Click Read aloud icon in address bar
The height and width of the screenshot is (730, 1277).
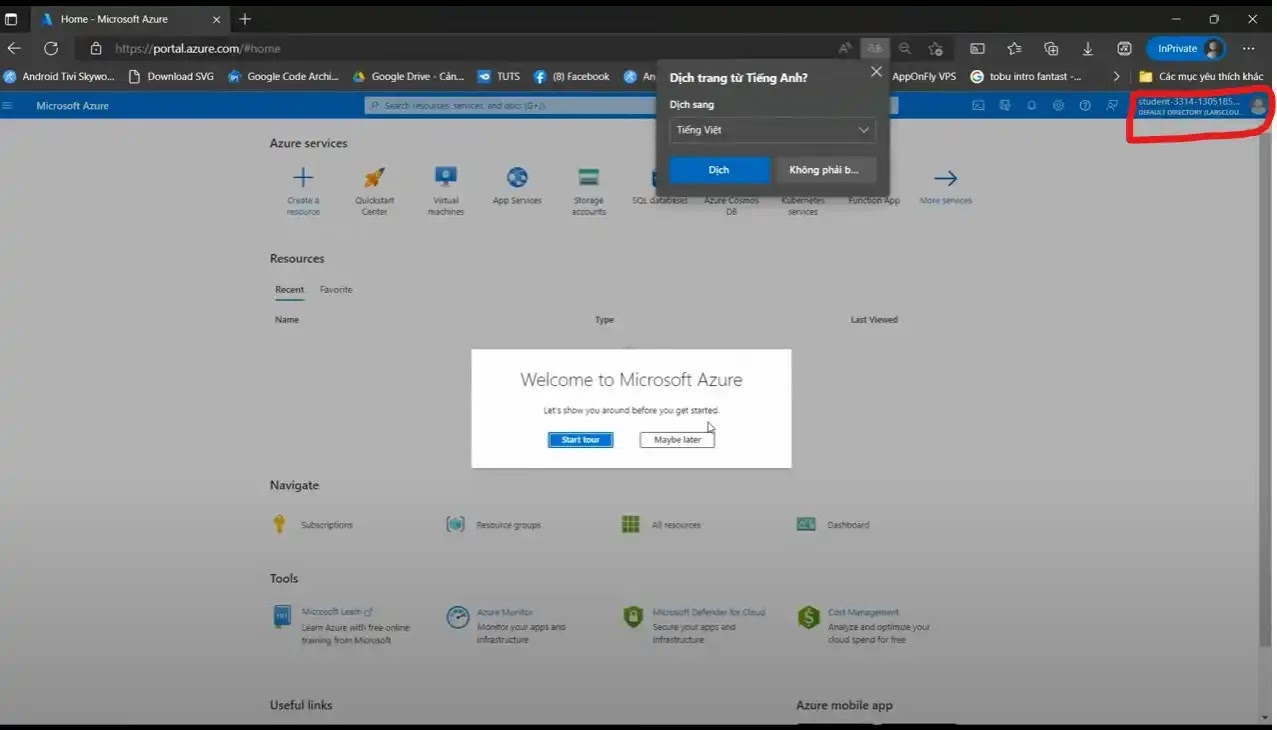tap(845, 48)
